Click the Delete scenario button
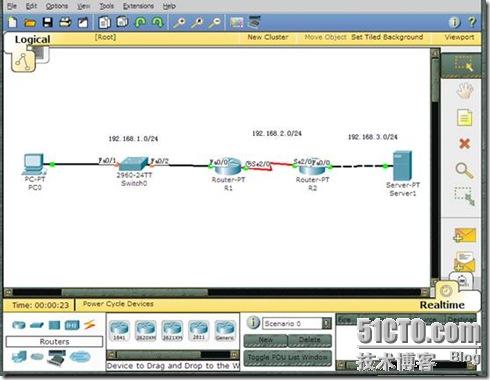Image resolution: width=490 pixels, height=380 pixels. [x=310, y=340]
